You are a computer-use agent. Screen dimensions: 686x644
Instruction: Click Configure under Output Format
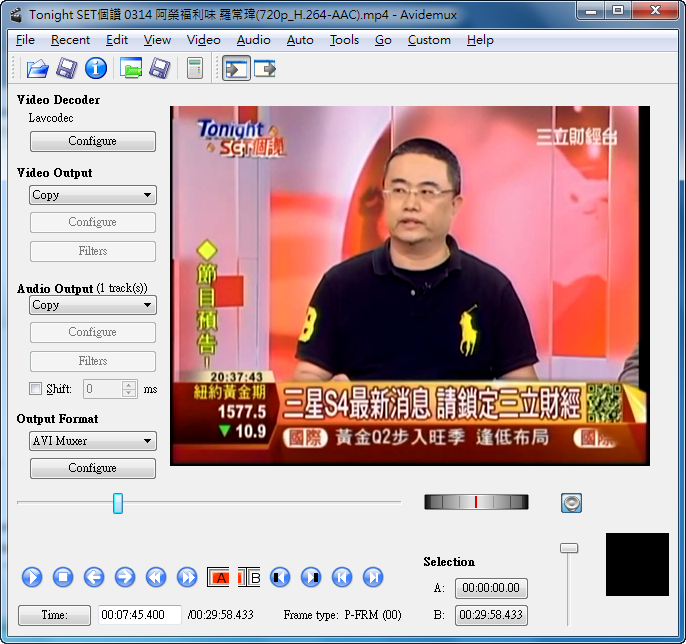(93, 468)
